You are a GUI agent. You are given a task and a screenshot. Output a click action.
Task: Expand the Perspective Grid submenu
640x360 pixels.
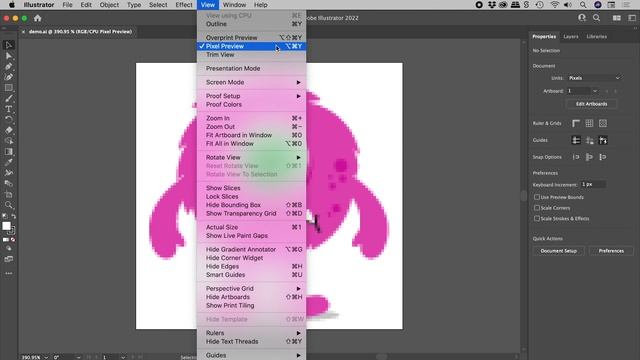(251, 289)
